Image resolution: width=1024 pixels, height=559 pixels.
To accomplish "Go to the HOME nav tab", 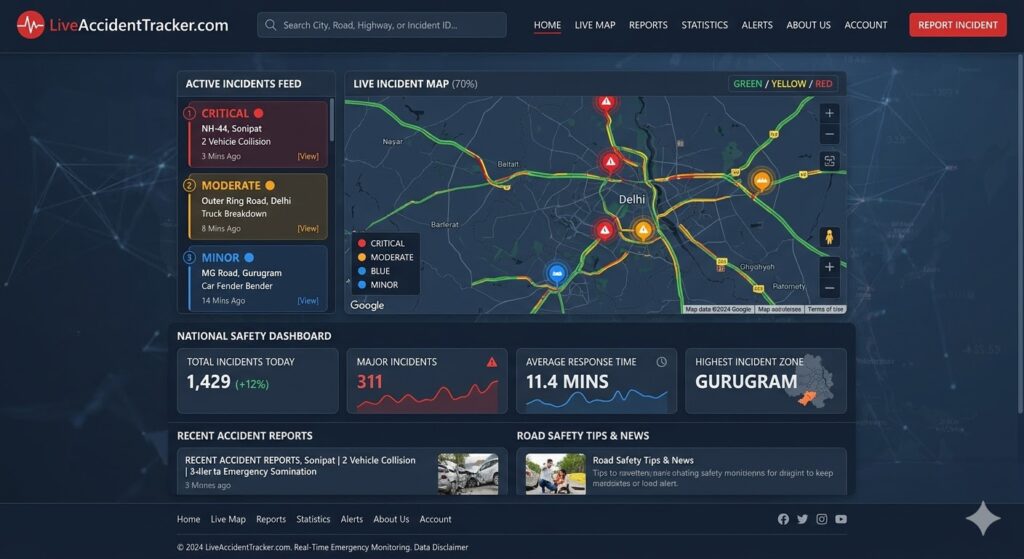I will click(x=547, y=25).
